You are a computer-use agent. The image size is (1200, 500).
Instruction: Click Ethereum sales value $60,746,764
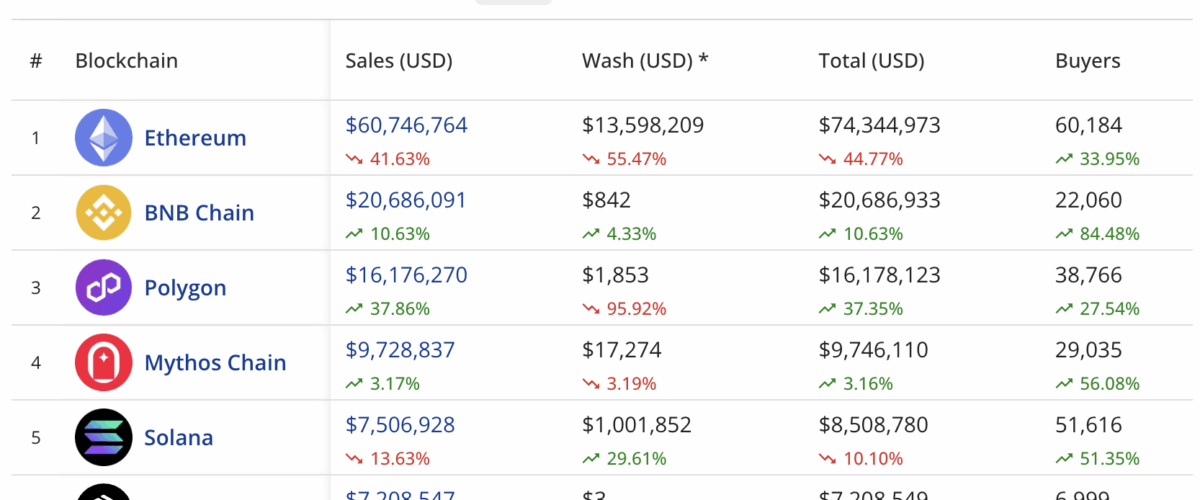[406, 126]
